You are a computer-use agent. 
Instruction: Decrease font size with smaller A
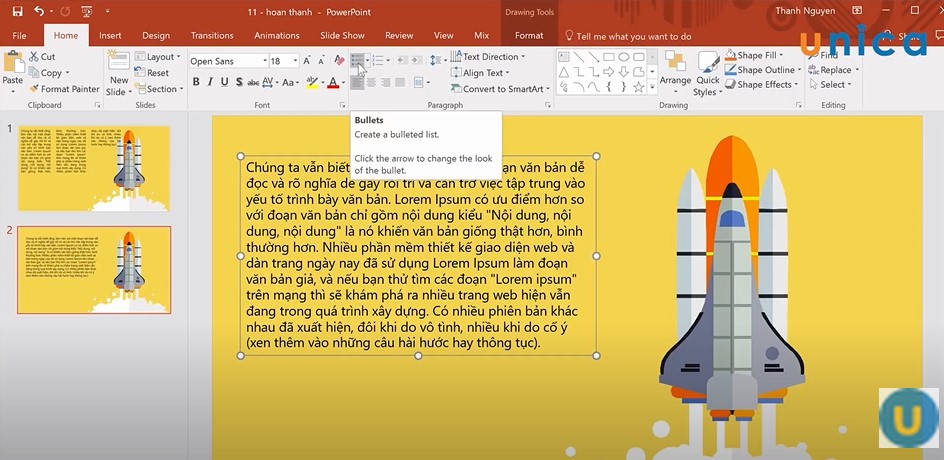point(322,61)
